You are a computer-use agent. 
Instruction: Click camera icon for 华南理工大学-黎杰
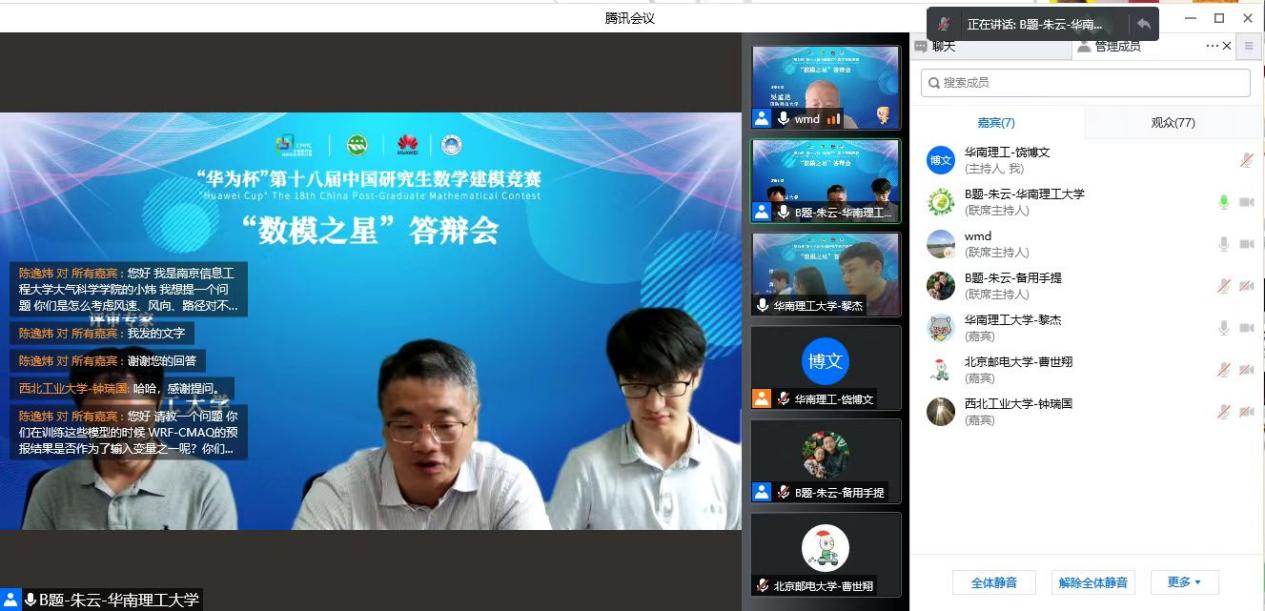(x=1246, y=328)
